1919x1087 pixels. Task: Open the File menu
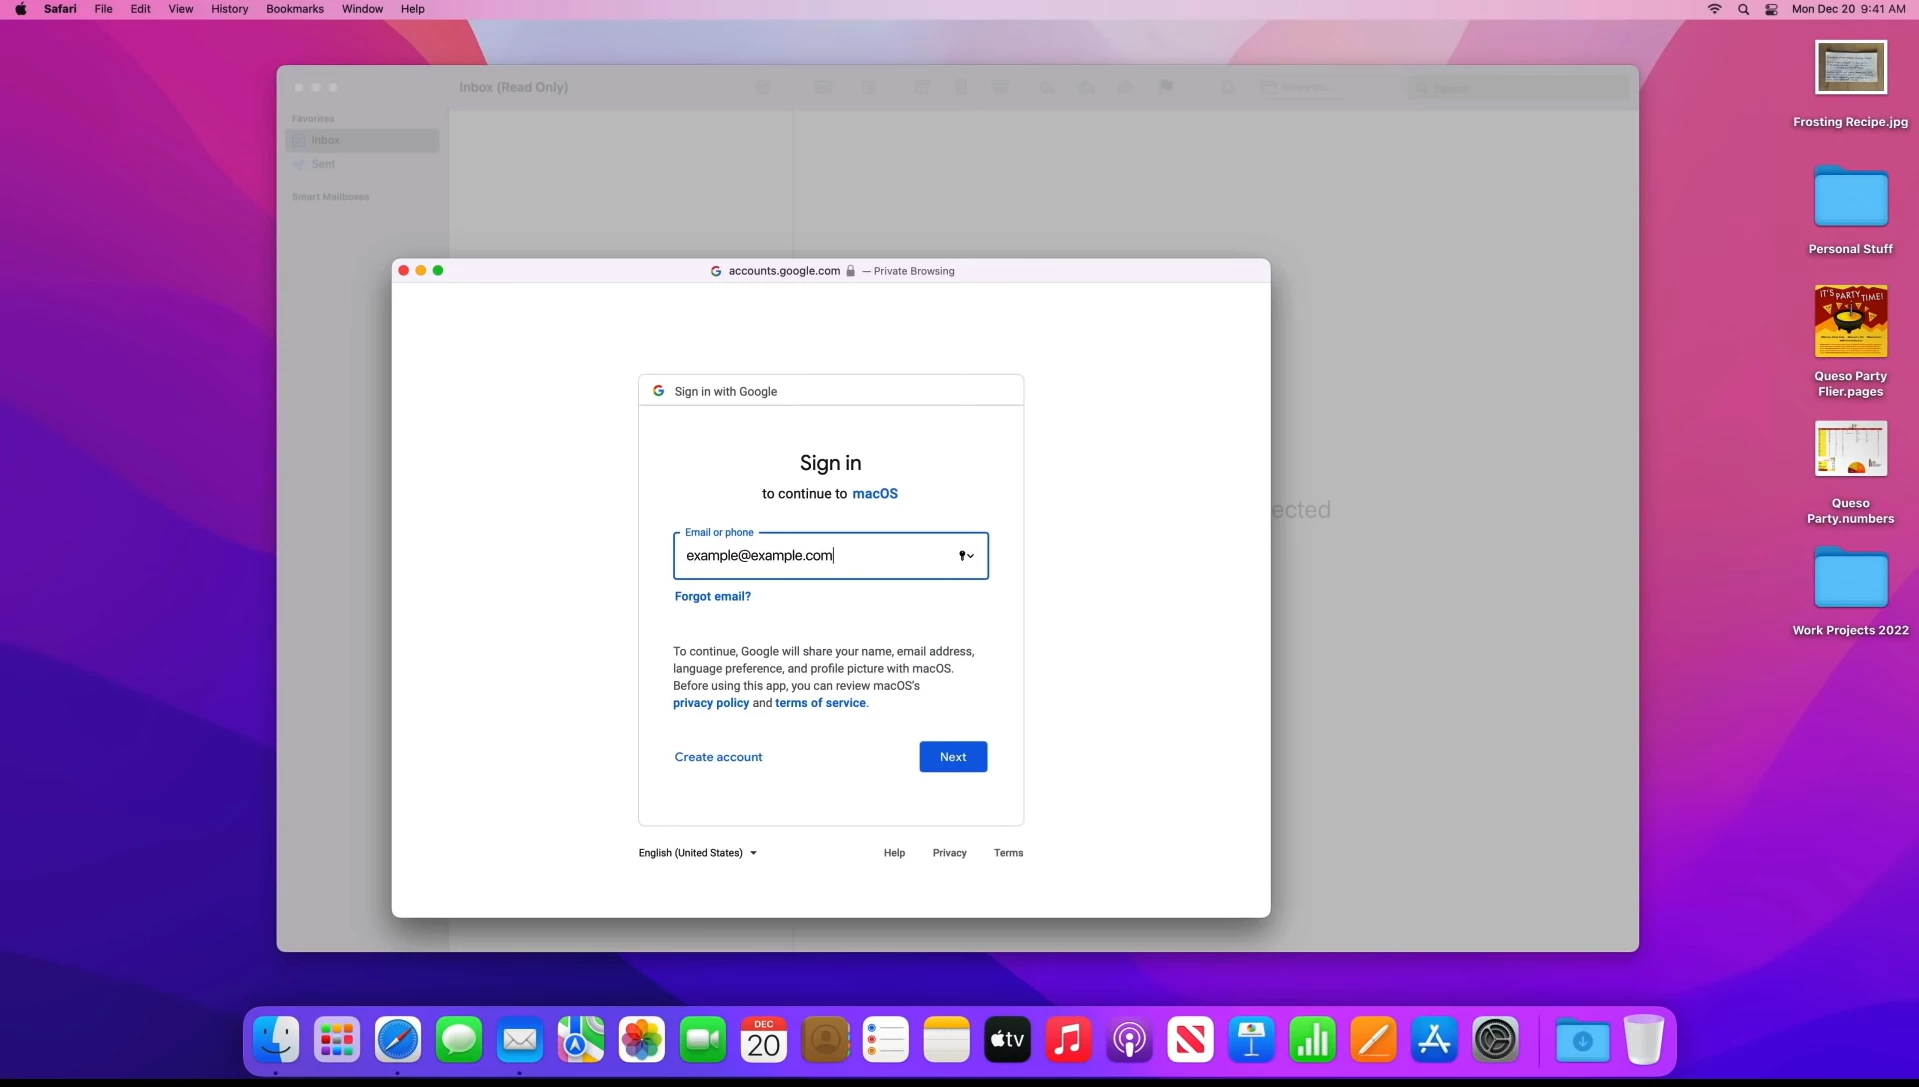click(103, 9)
